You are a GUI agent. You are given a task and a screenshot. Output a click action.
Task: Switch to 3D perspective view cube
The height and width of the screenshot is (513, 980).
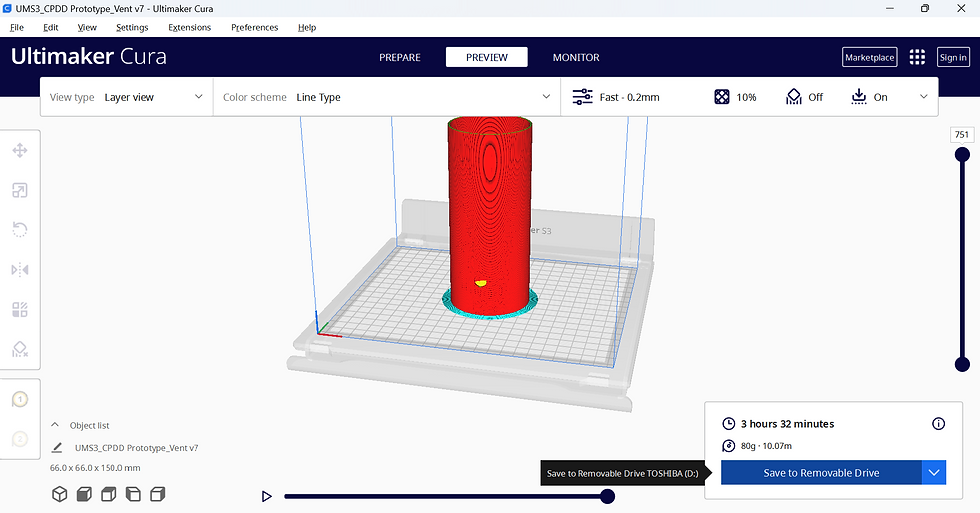tap(59, 494)
